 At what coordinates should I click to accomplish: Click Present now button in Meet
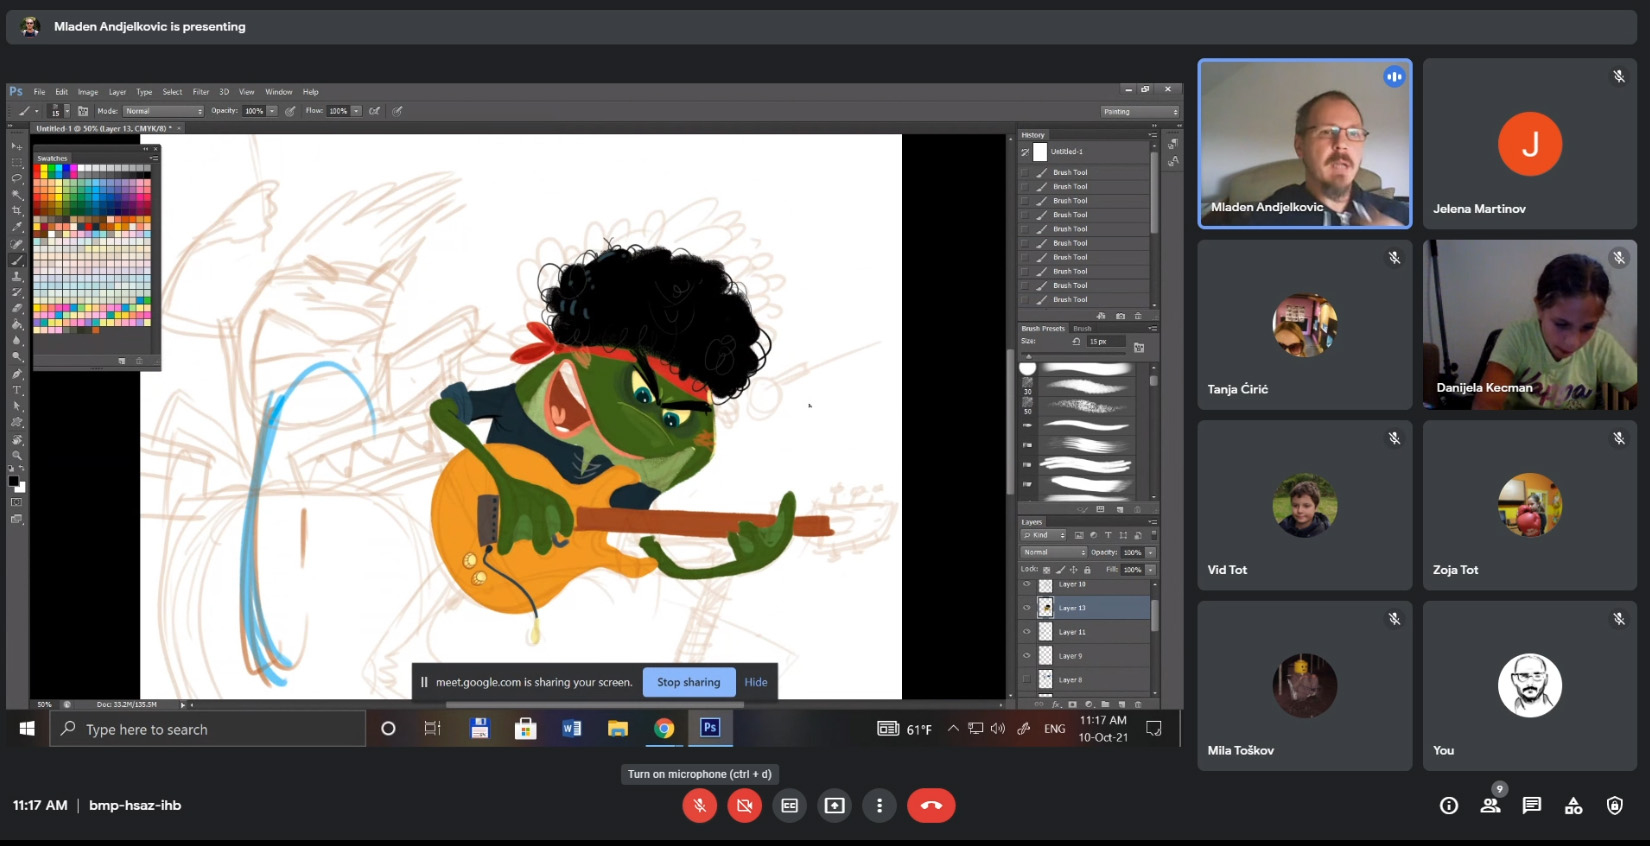click(x=834, y=805)
